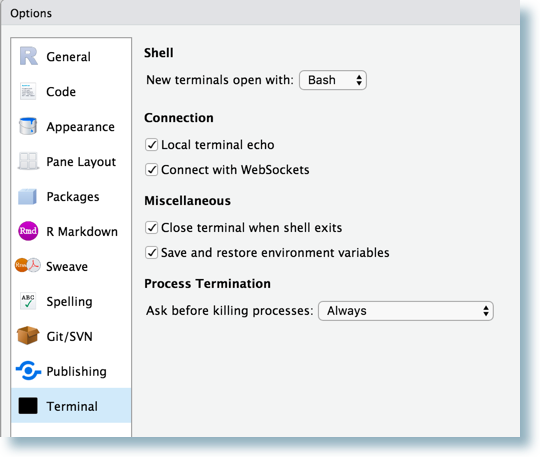The width and height of the screenshot is (540, 457).
Task: Click the Options dialog title bar
Action: (260, 13)
